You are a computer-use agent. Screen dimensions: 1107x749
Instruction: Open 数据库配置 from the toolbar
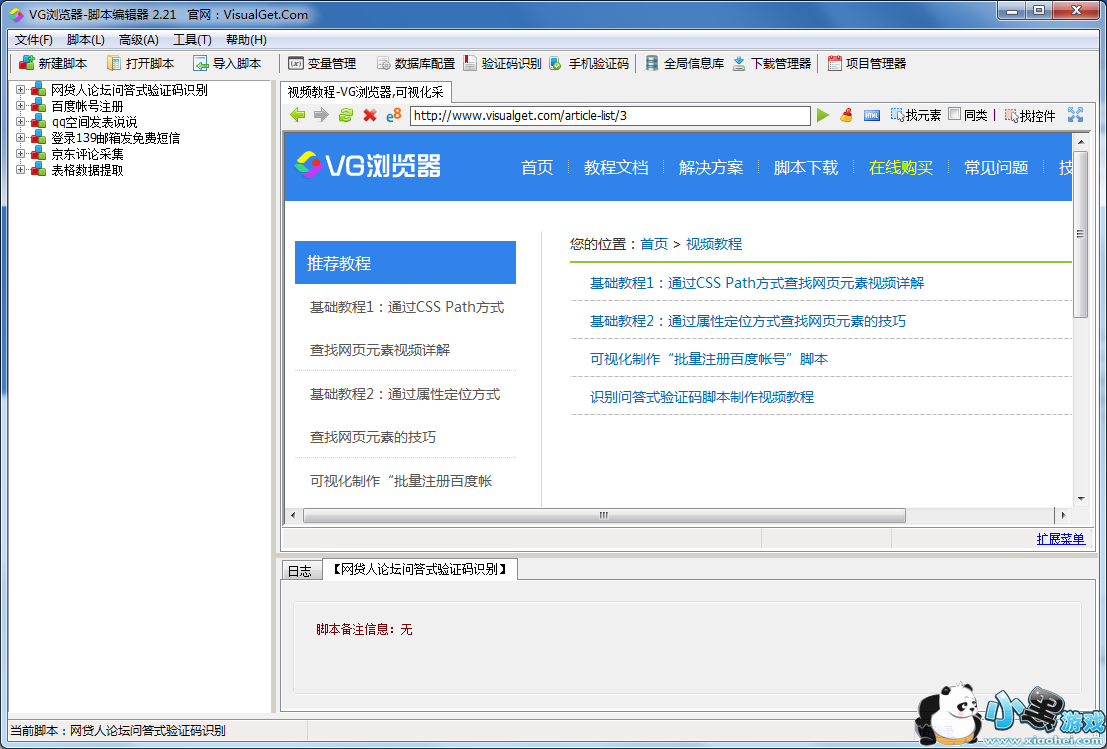point(416,64)
